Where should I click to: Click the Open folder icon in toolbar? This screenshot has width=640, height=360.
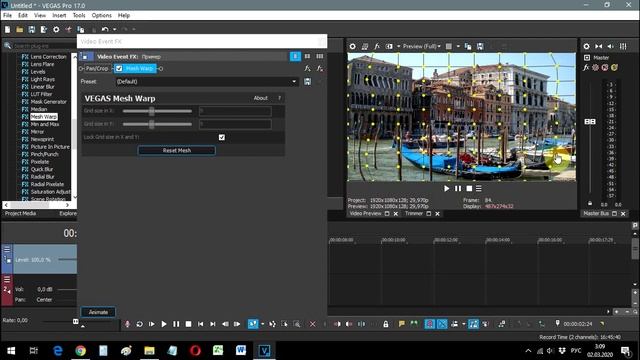click(20, 29)
